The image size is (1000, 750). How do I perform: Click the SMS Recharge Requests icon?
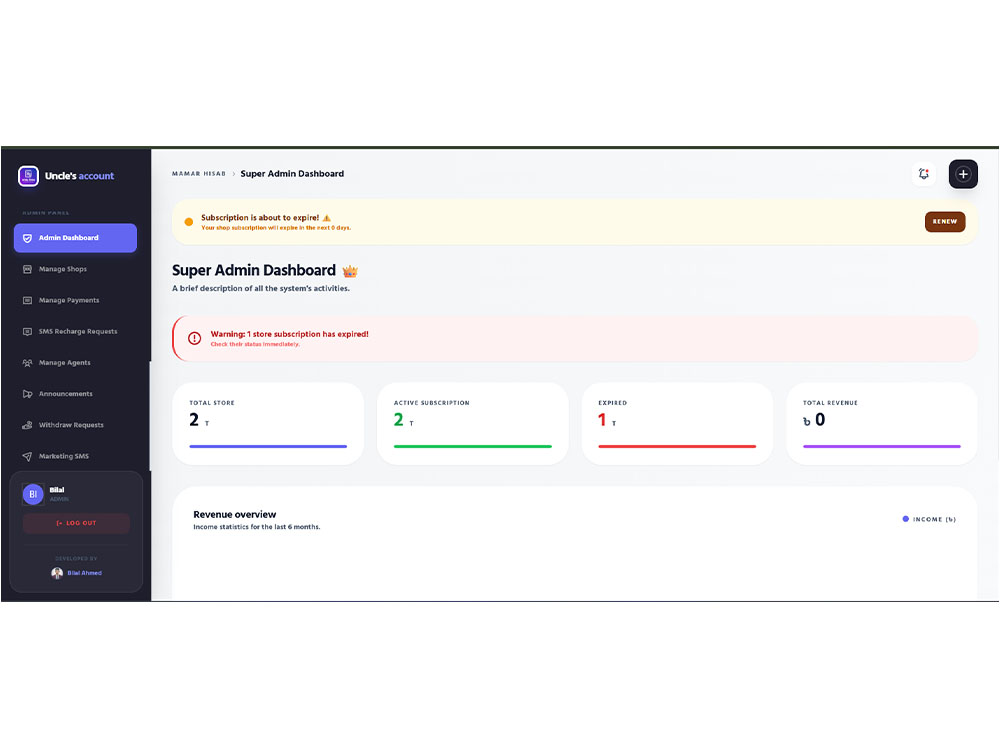tap(27, 332)
